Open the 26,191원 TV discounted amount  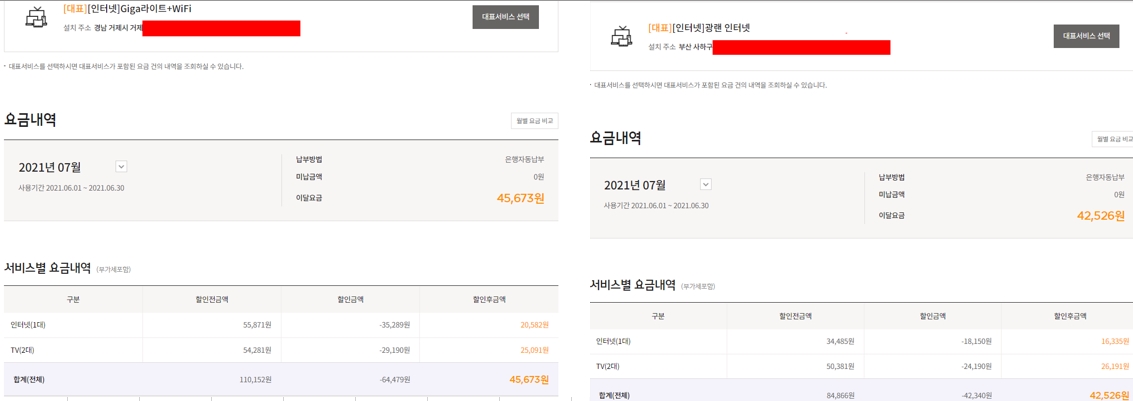(x=1114, y=366)
